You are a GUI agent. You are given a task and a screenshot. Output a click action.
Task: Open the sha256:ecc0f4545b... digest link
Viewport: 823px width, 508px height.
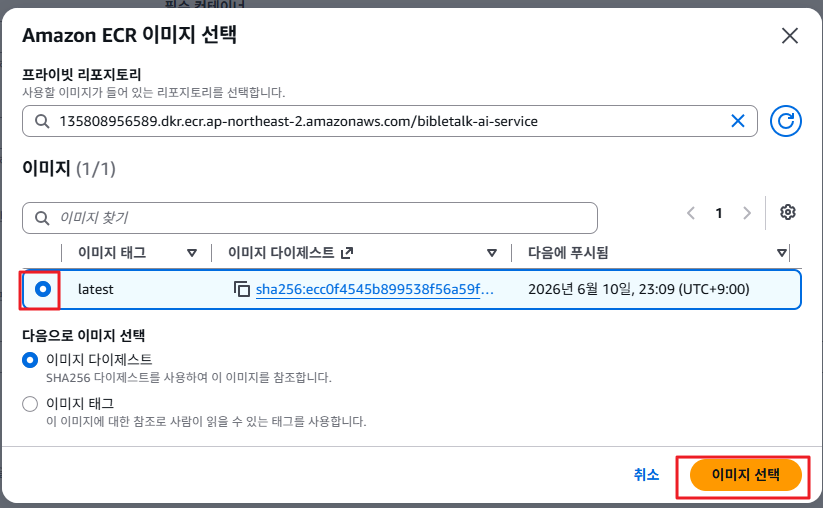374,289
